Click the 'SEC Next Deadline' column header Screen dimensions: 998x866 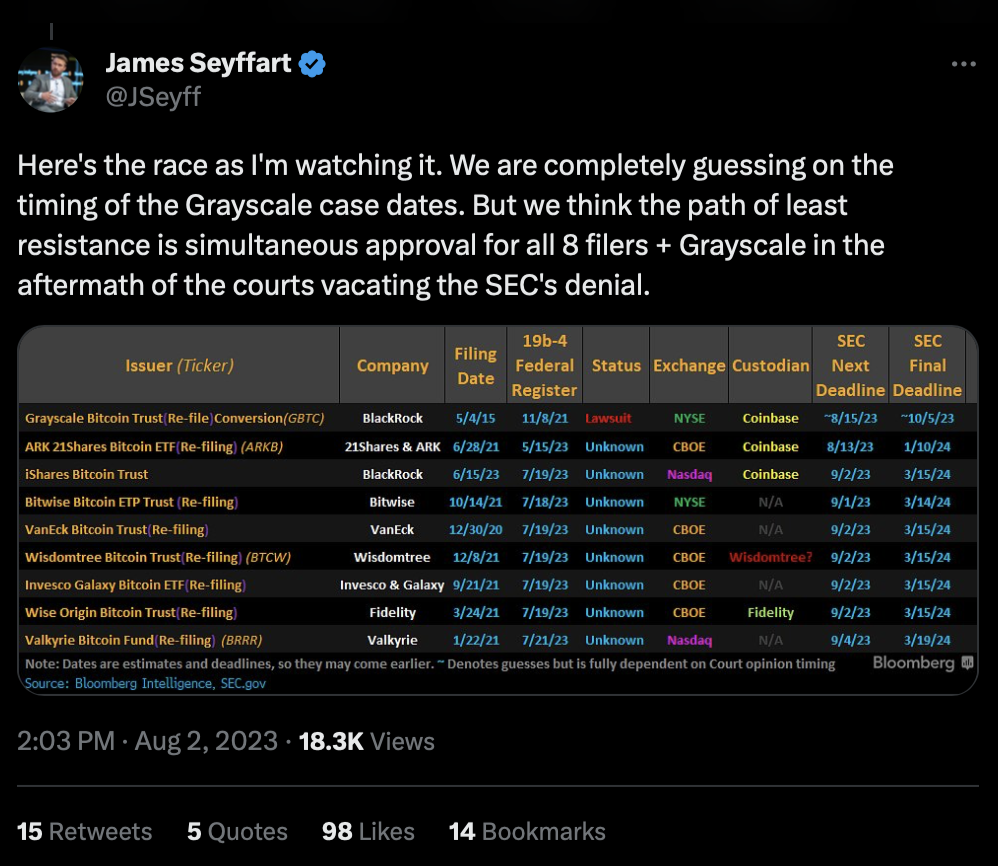(x=850, y=366)
